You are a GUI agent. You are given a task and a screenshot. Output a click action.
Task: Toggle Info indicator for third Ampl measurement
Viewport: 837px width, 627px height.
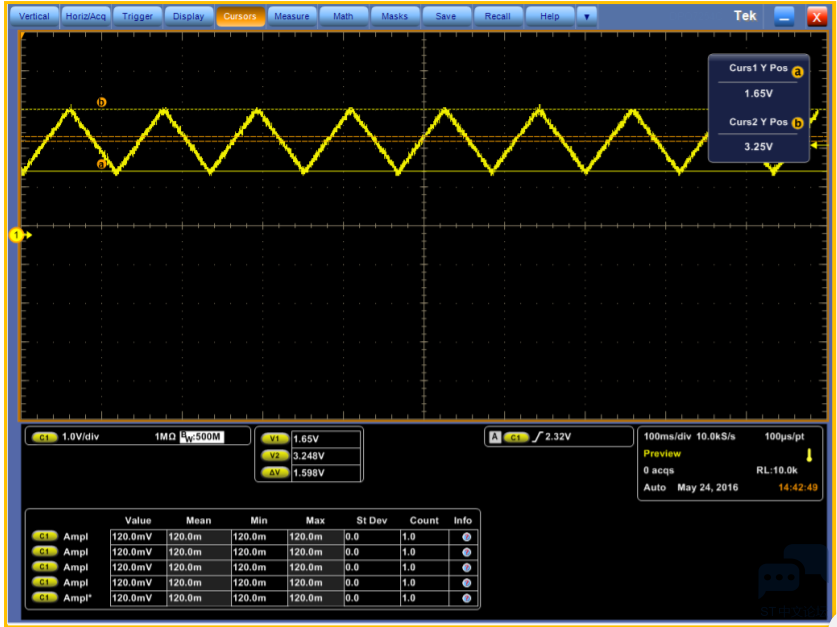[466, 567]
